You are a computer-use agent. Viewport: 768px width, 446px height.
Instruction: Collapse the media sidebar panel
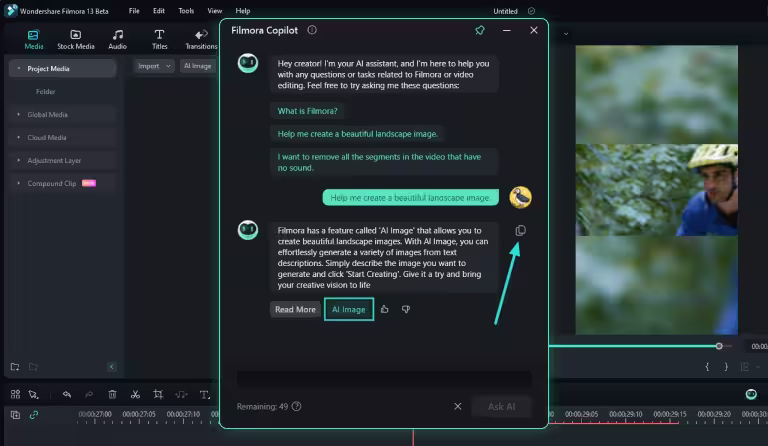point(112,367)
